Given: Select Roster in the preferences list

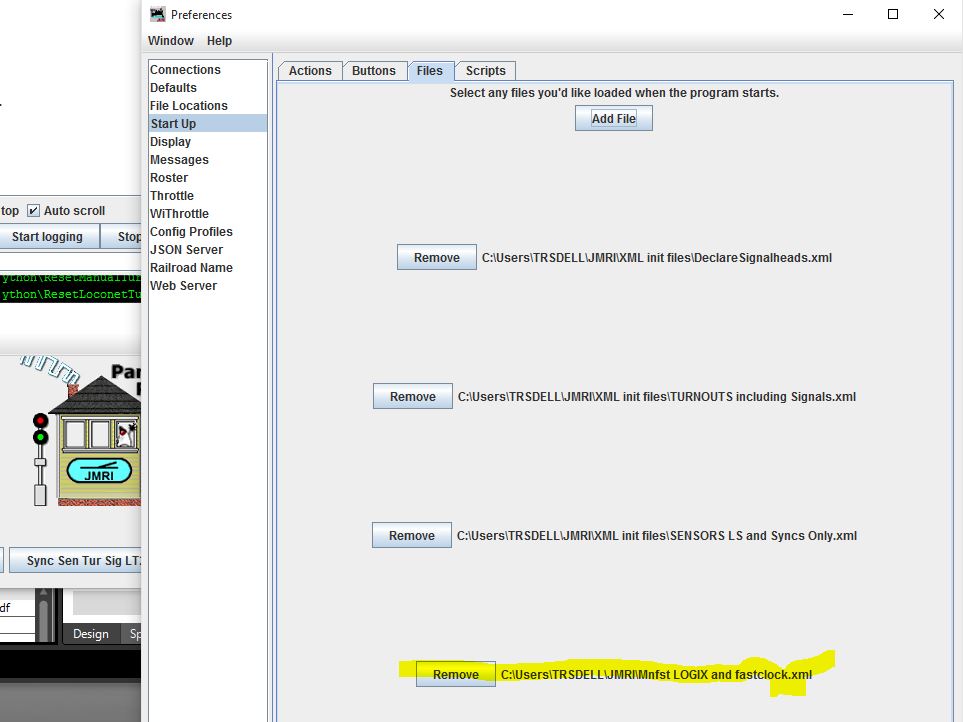Looking at the screenshot, I should 208,177.
